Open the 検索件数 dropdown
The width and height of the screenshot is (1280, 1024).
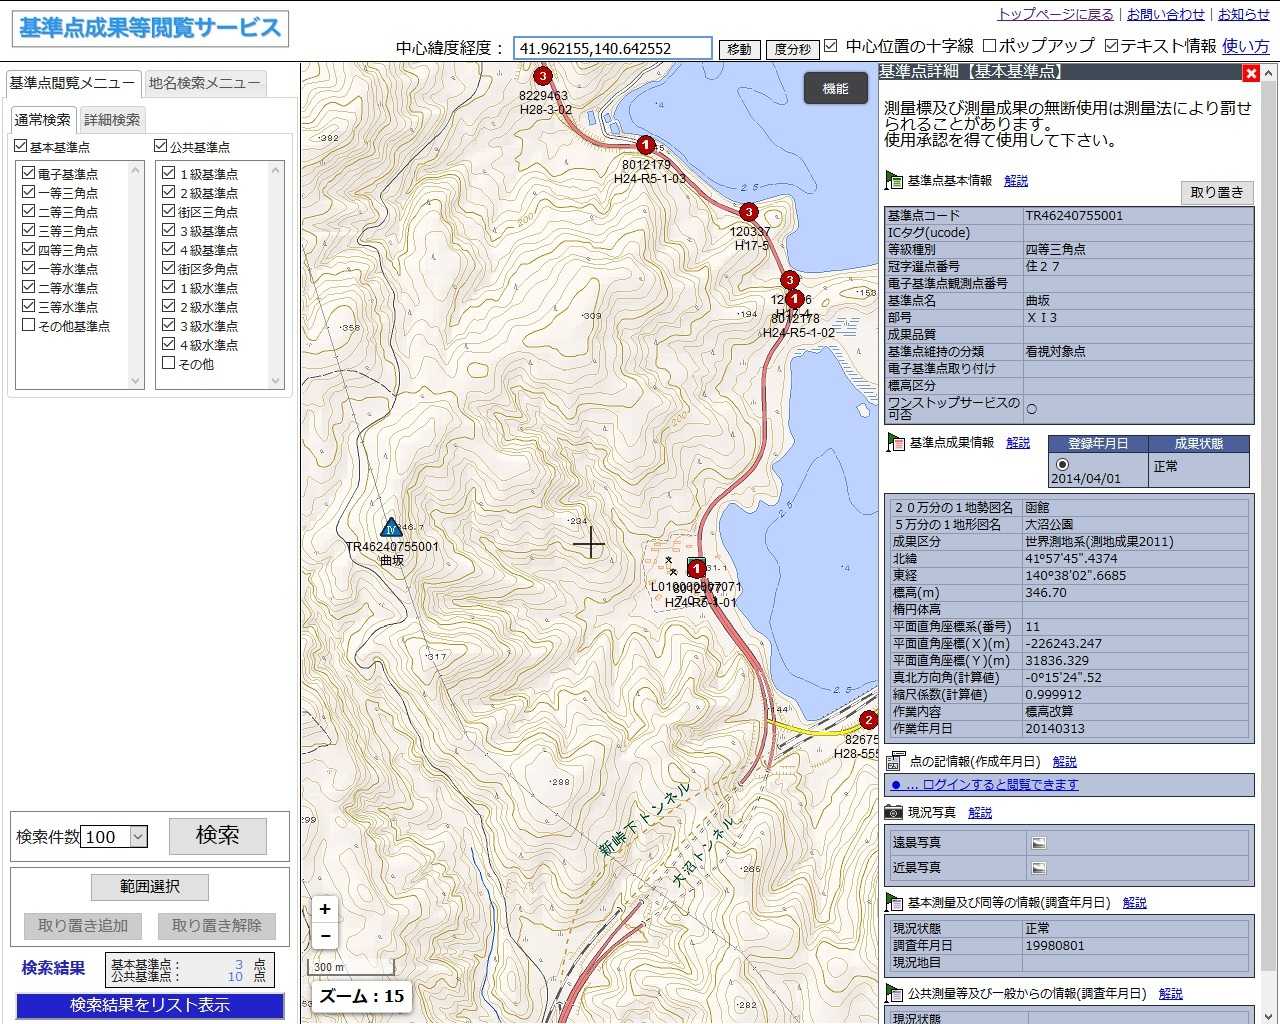pos(138,837)
